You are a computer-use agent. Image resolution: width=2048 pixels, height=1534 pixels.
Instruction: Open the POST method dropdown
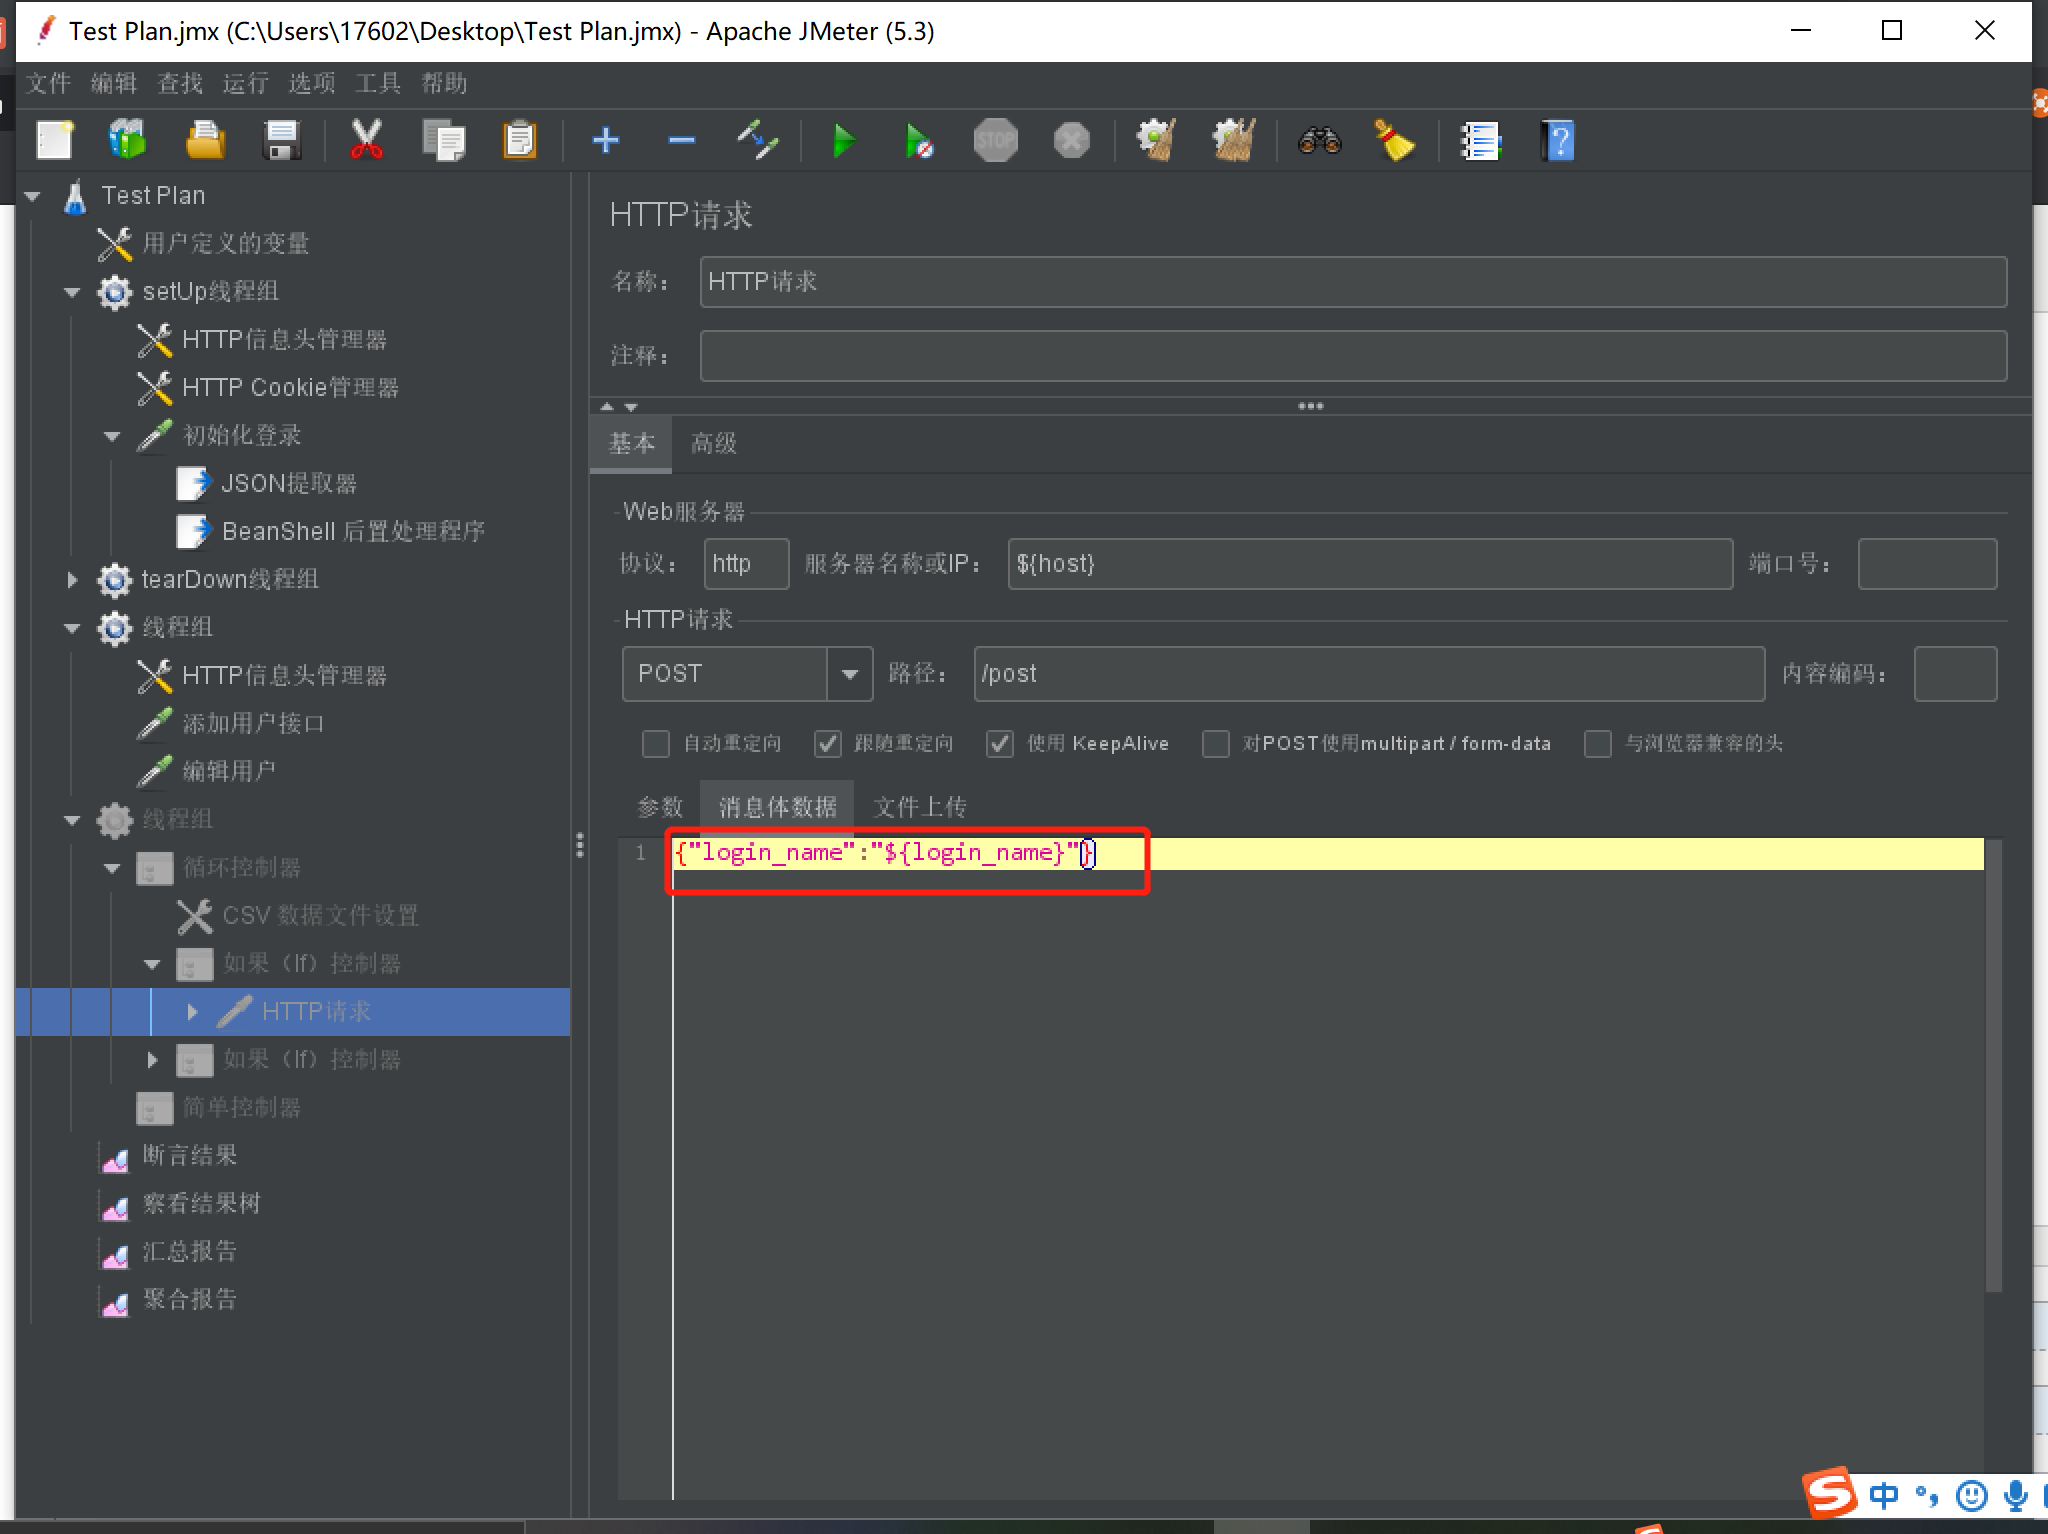tap(850, 674)
